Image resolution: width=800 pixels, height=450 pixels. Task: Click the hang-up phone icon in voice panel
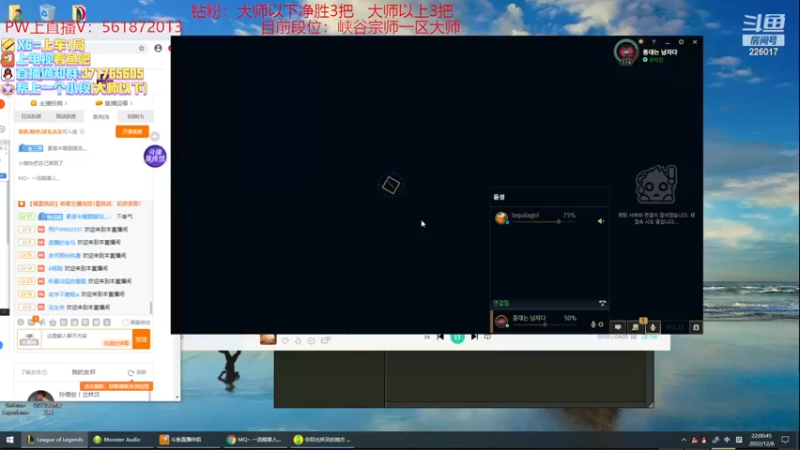pyautogui.click(x=603, y=303)
